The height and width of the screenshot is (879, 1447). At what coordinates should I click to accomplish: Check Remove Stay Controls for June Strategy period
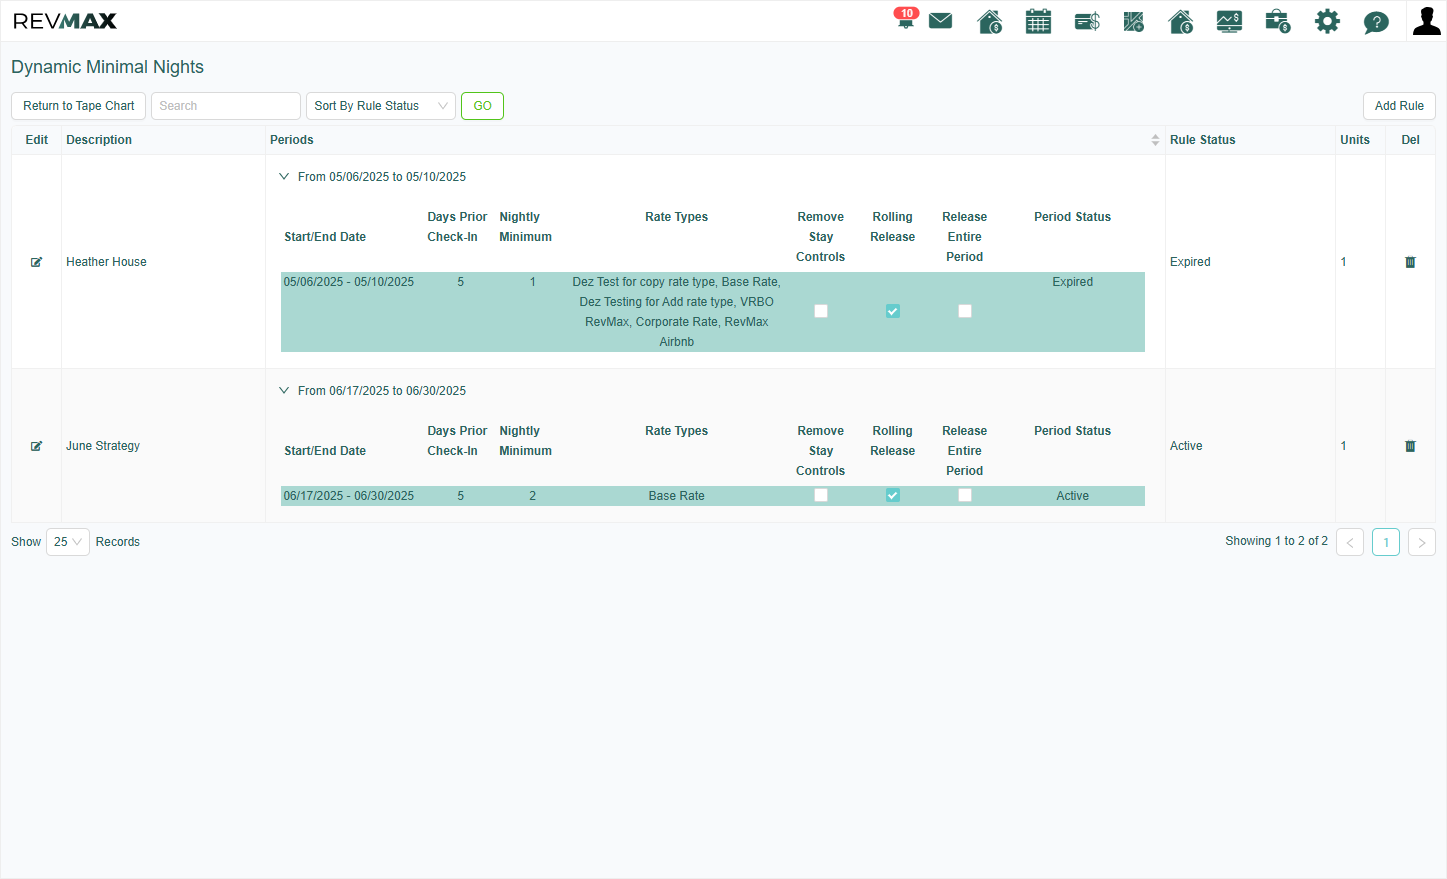(x=821, y=495)
